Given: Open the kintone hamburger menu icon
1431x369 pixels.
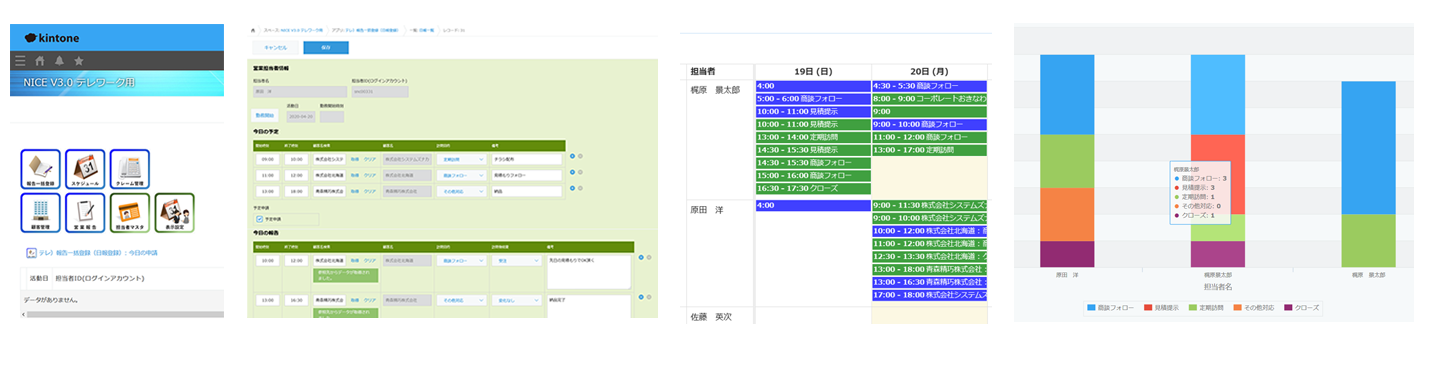Looking at the screenshot, I should [x=20, y=60].
